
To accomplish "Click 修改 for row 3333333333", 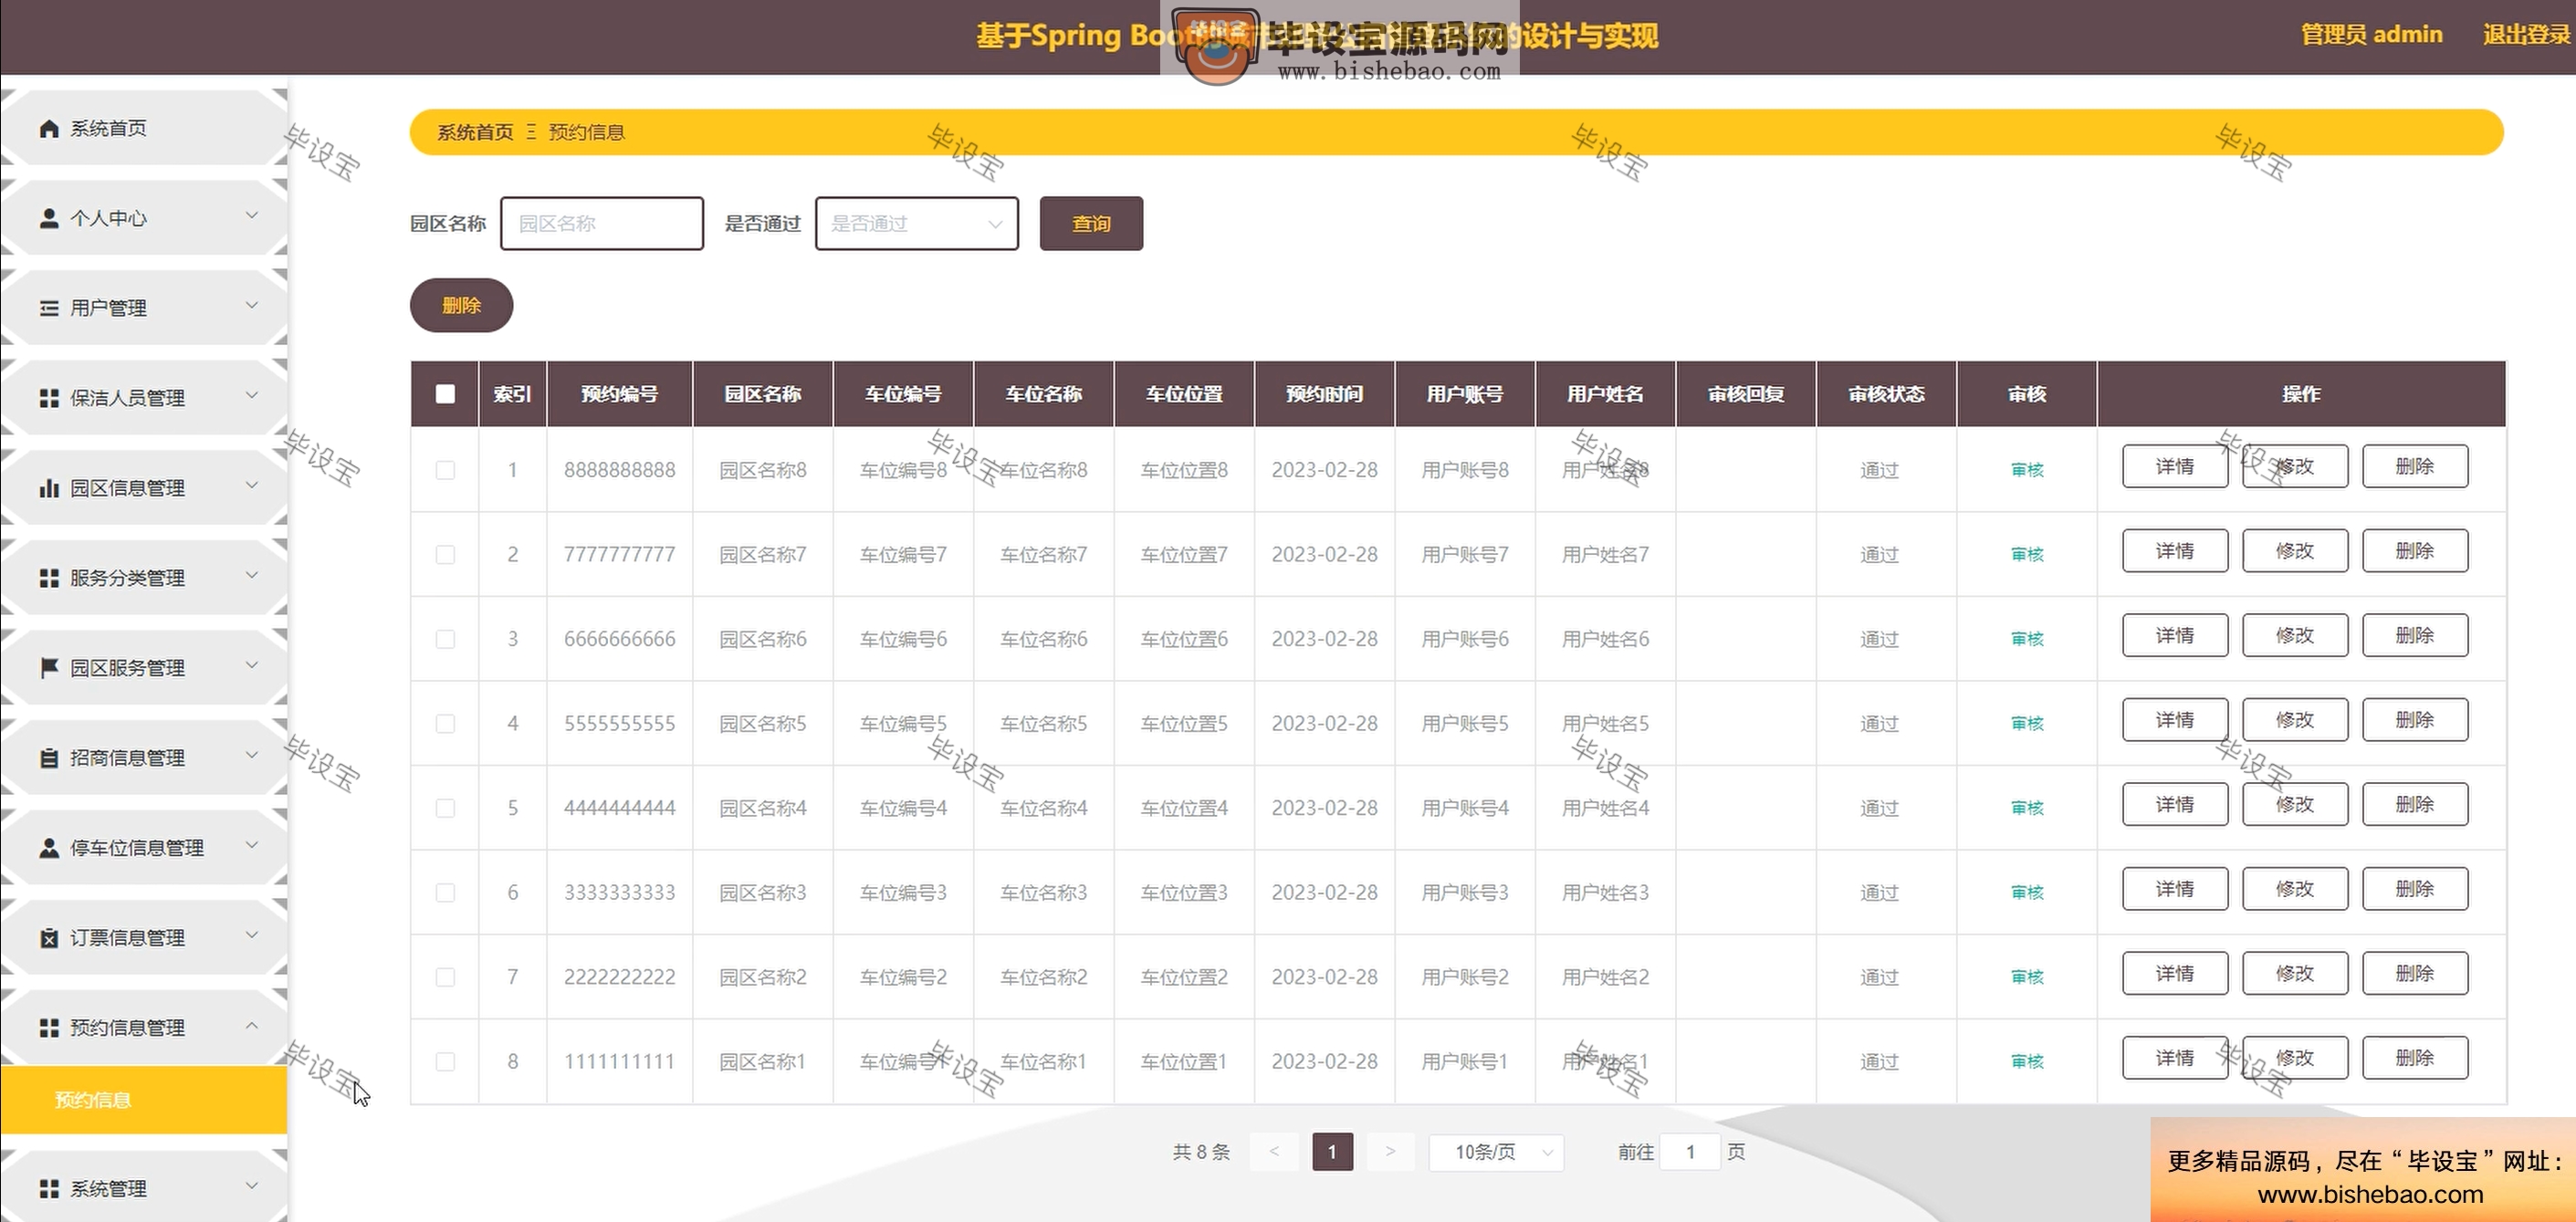I will pyautogui.click(x=2295, y=888).
